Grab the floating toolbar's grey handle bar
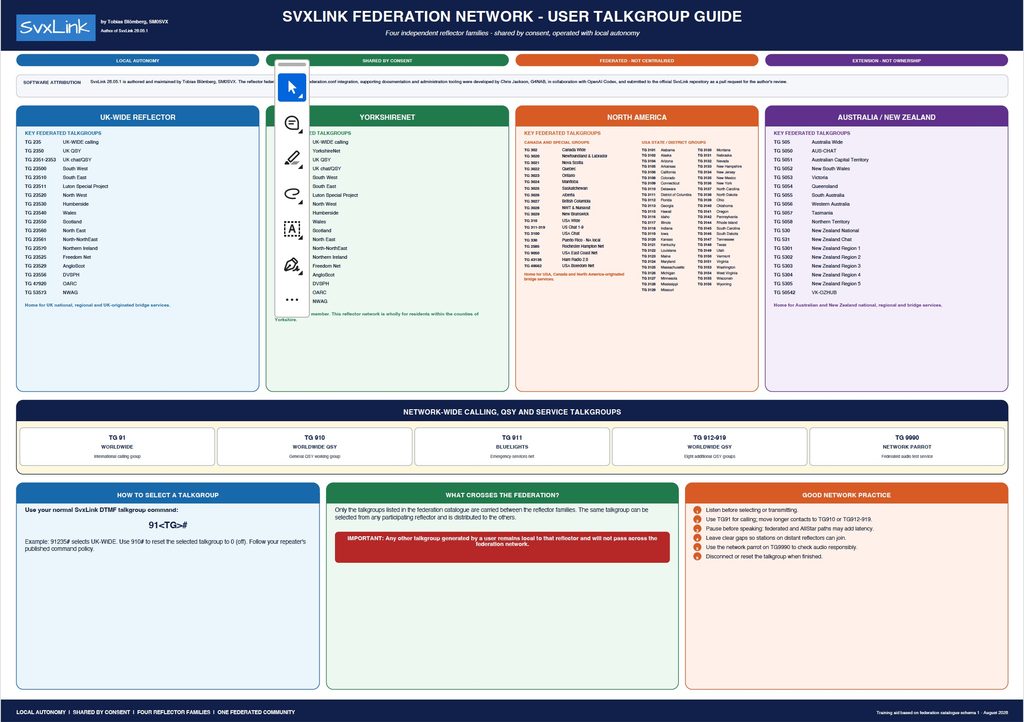 click(292, 65)
